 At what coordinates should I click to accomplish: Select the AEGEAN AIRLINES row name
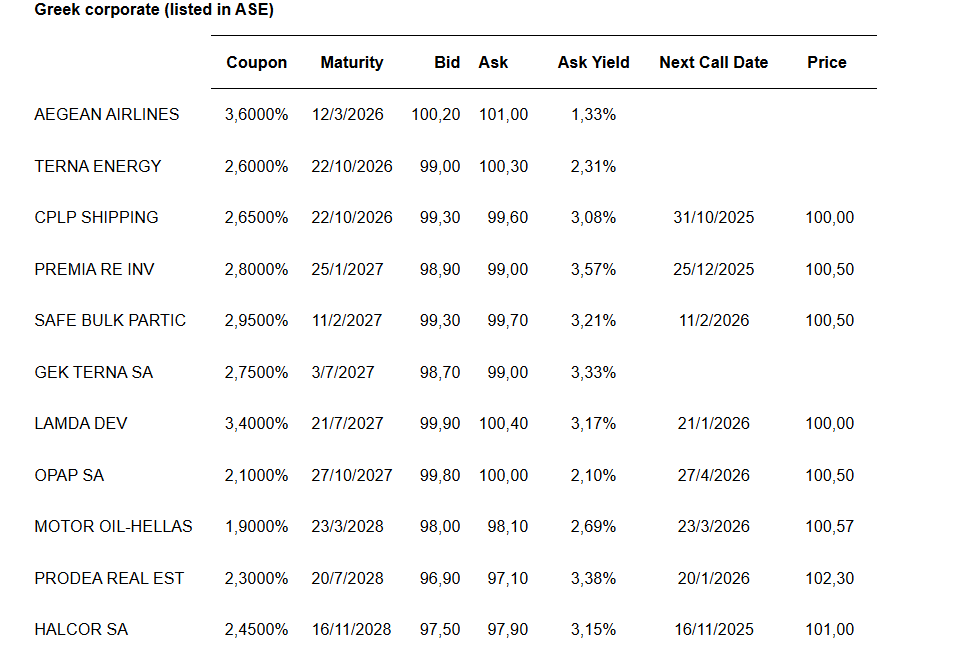coord(107,114)
